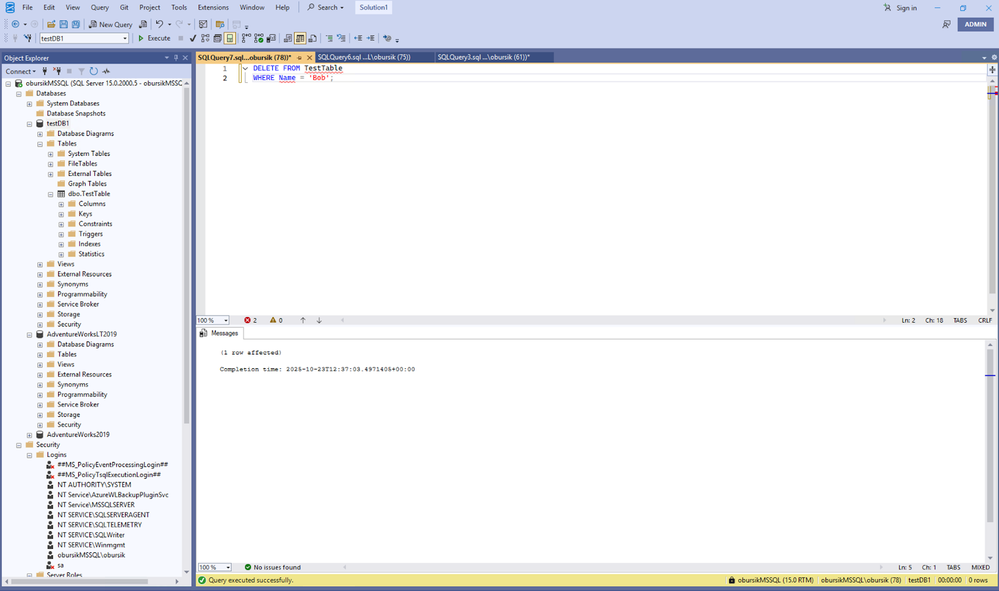Open the Query menu
Image resolution: width=999 pixels, height=591 pixels.
pos(99,7)
